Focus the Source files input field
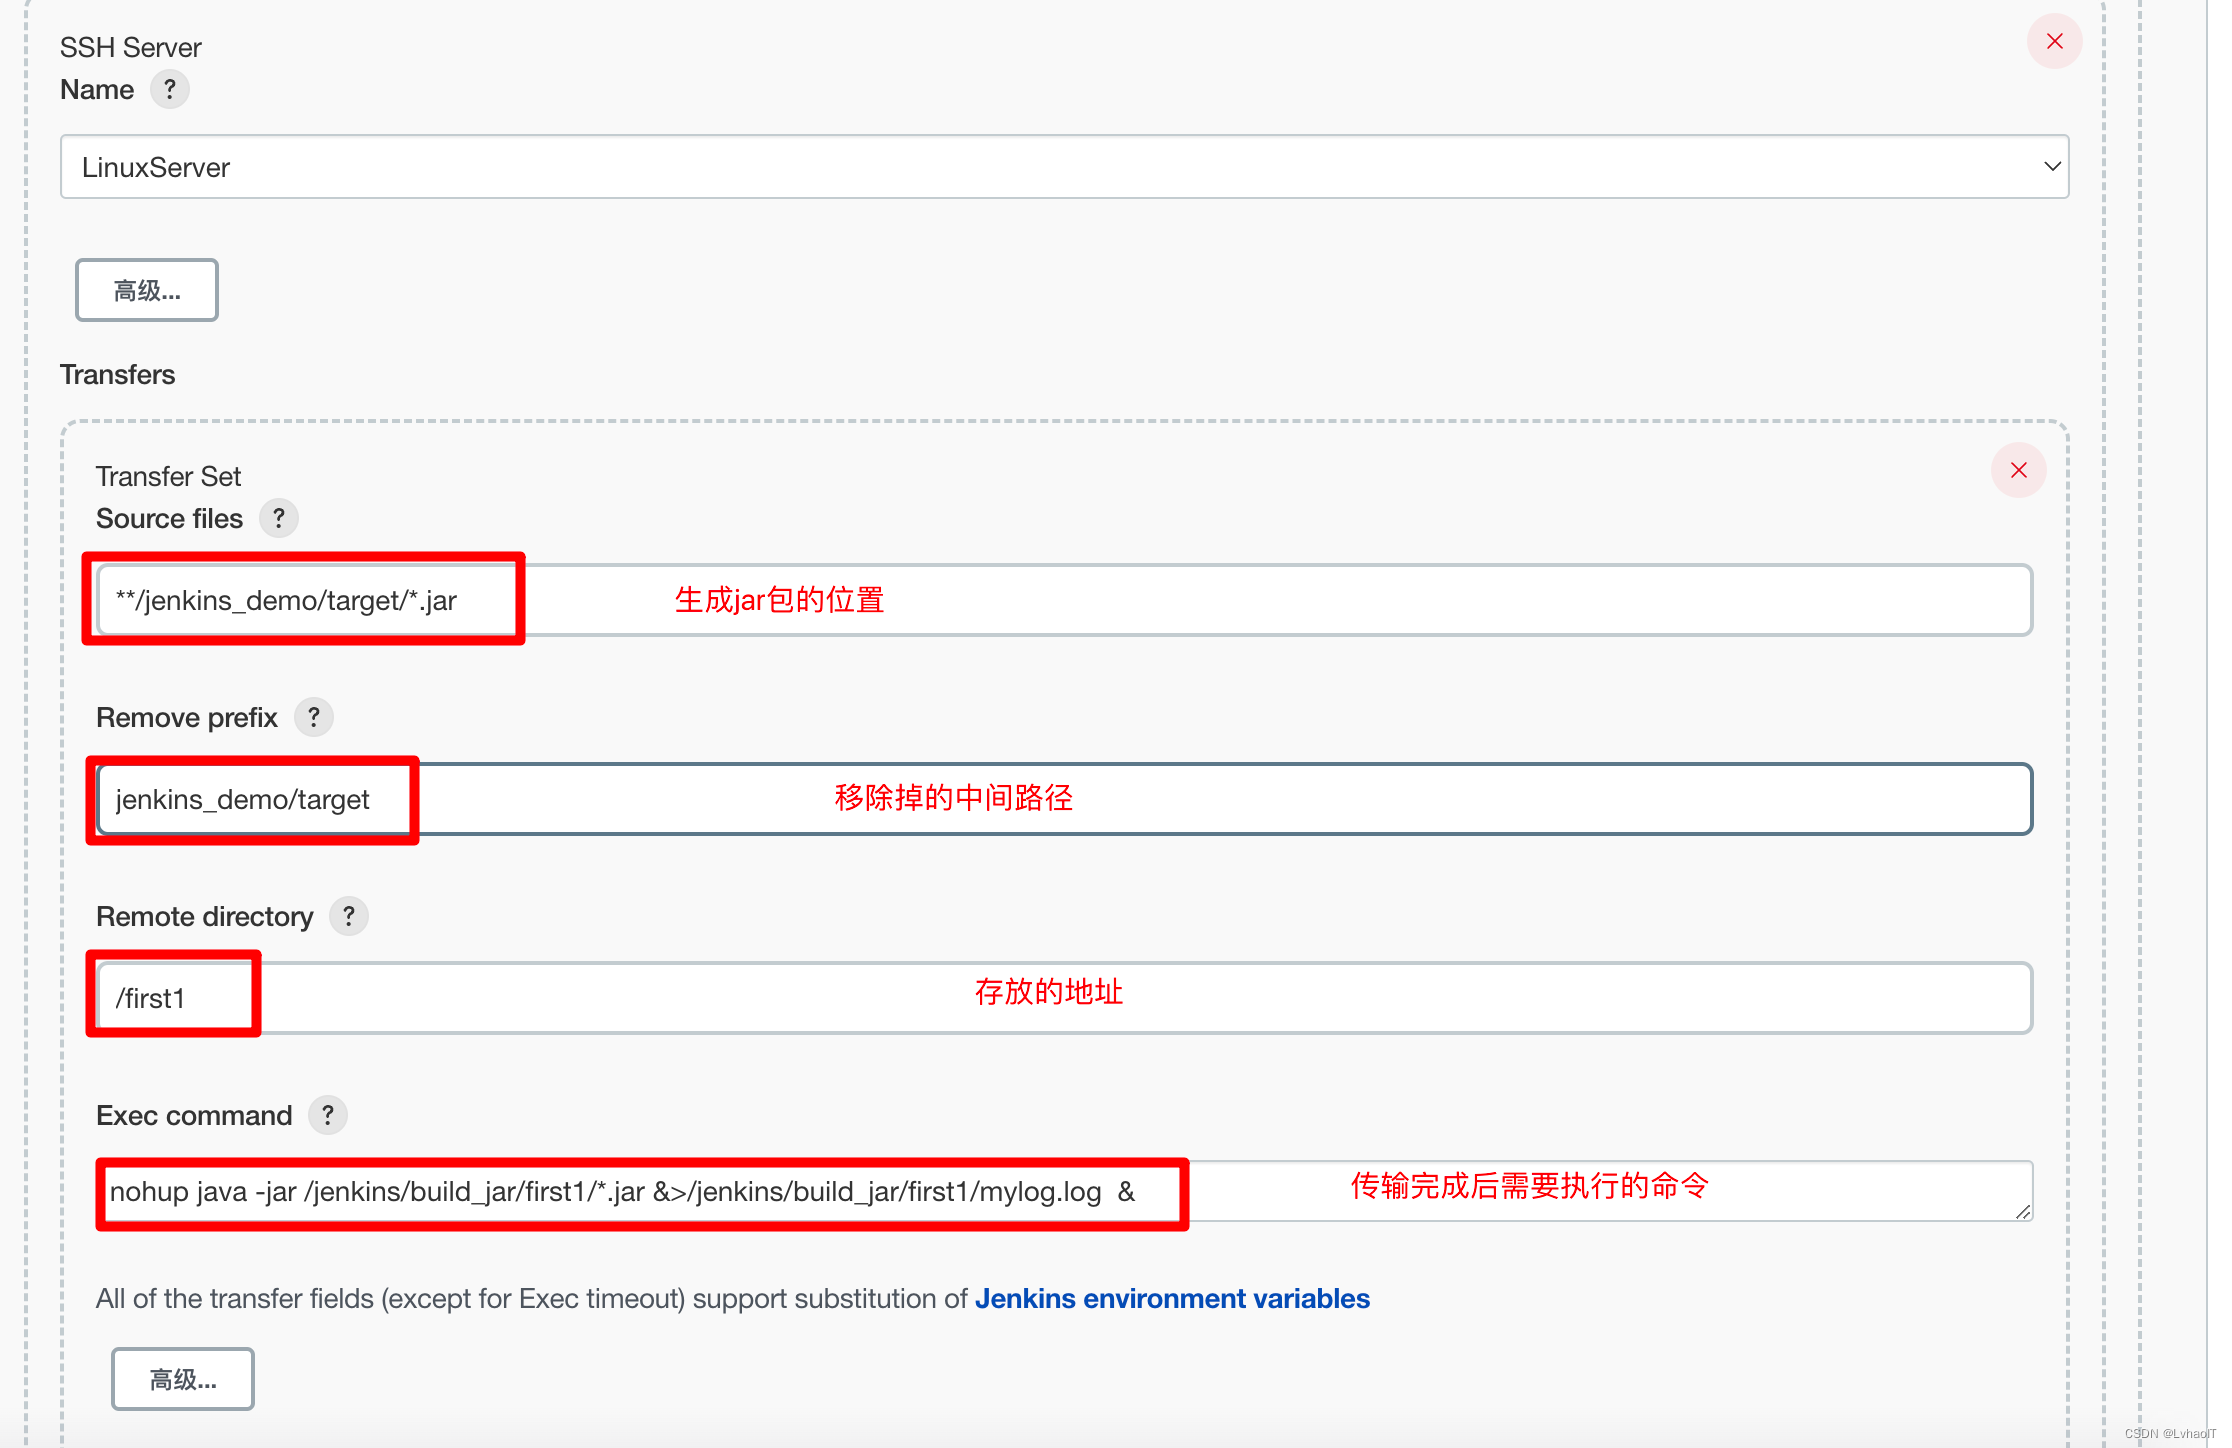2232x1448 pixels. 1065,600
